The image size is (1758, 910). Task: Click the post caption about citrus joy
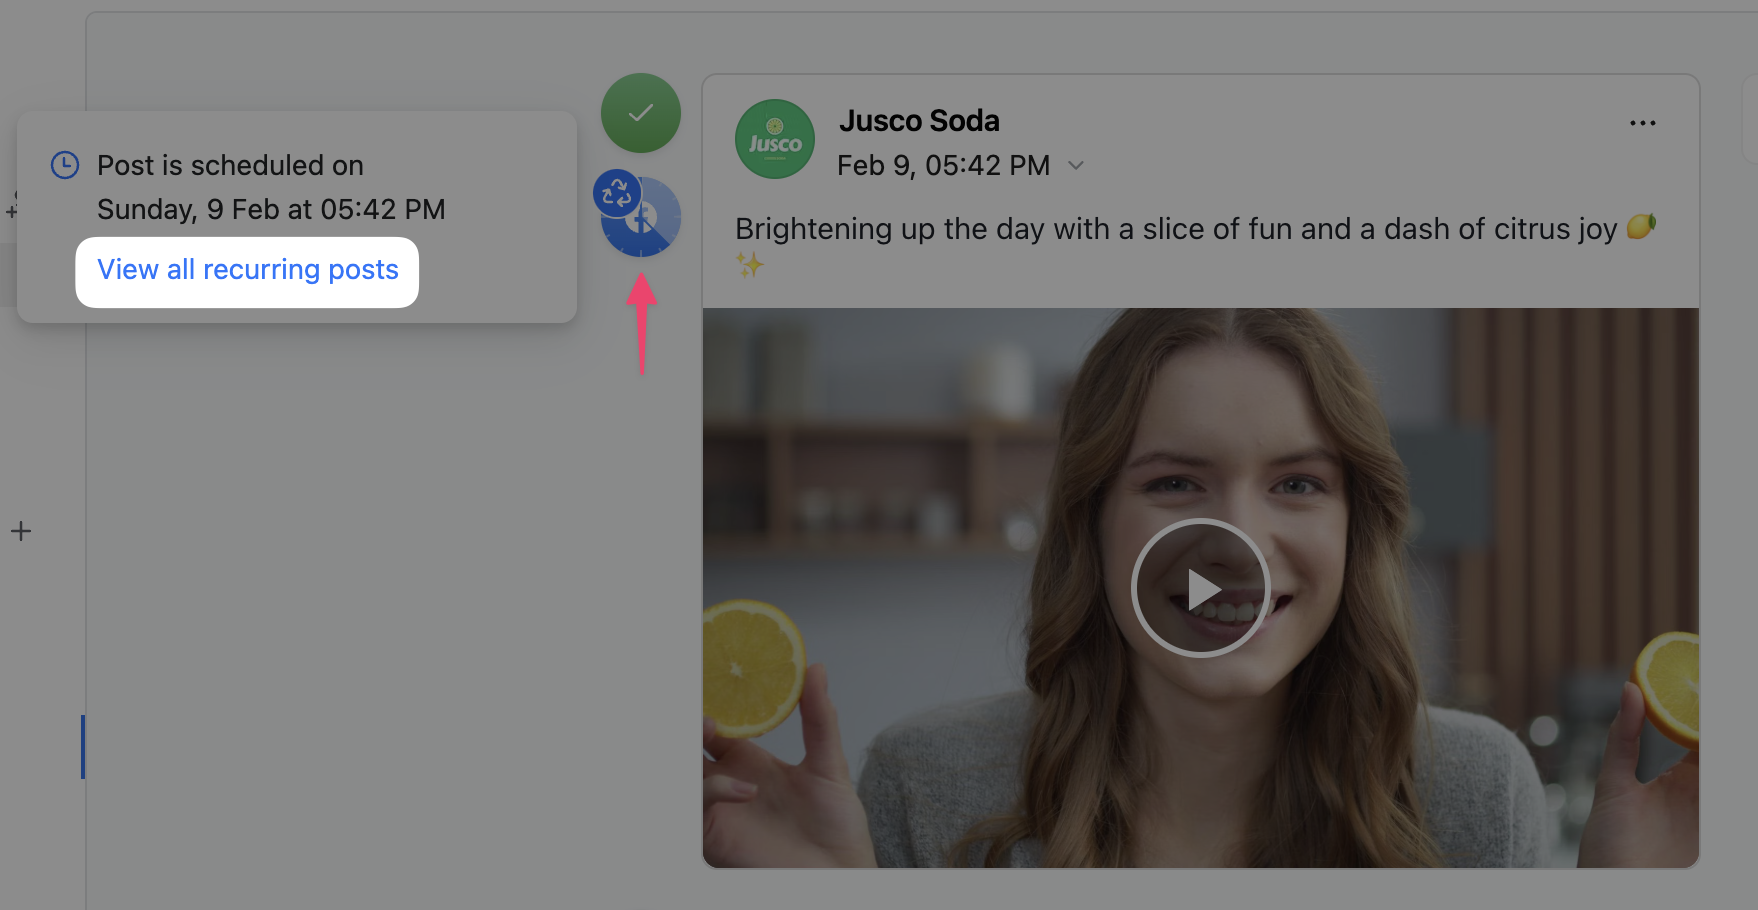pos(1175,229)
